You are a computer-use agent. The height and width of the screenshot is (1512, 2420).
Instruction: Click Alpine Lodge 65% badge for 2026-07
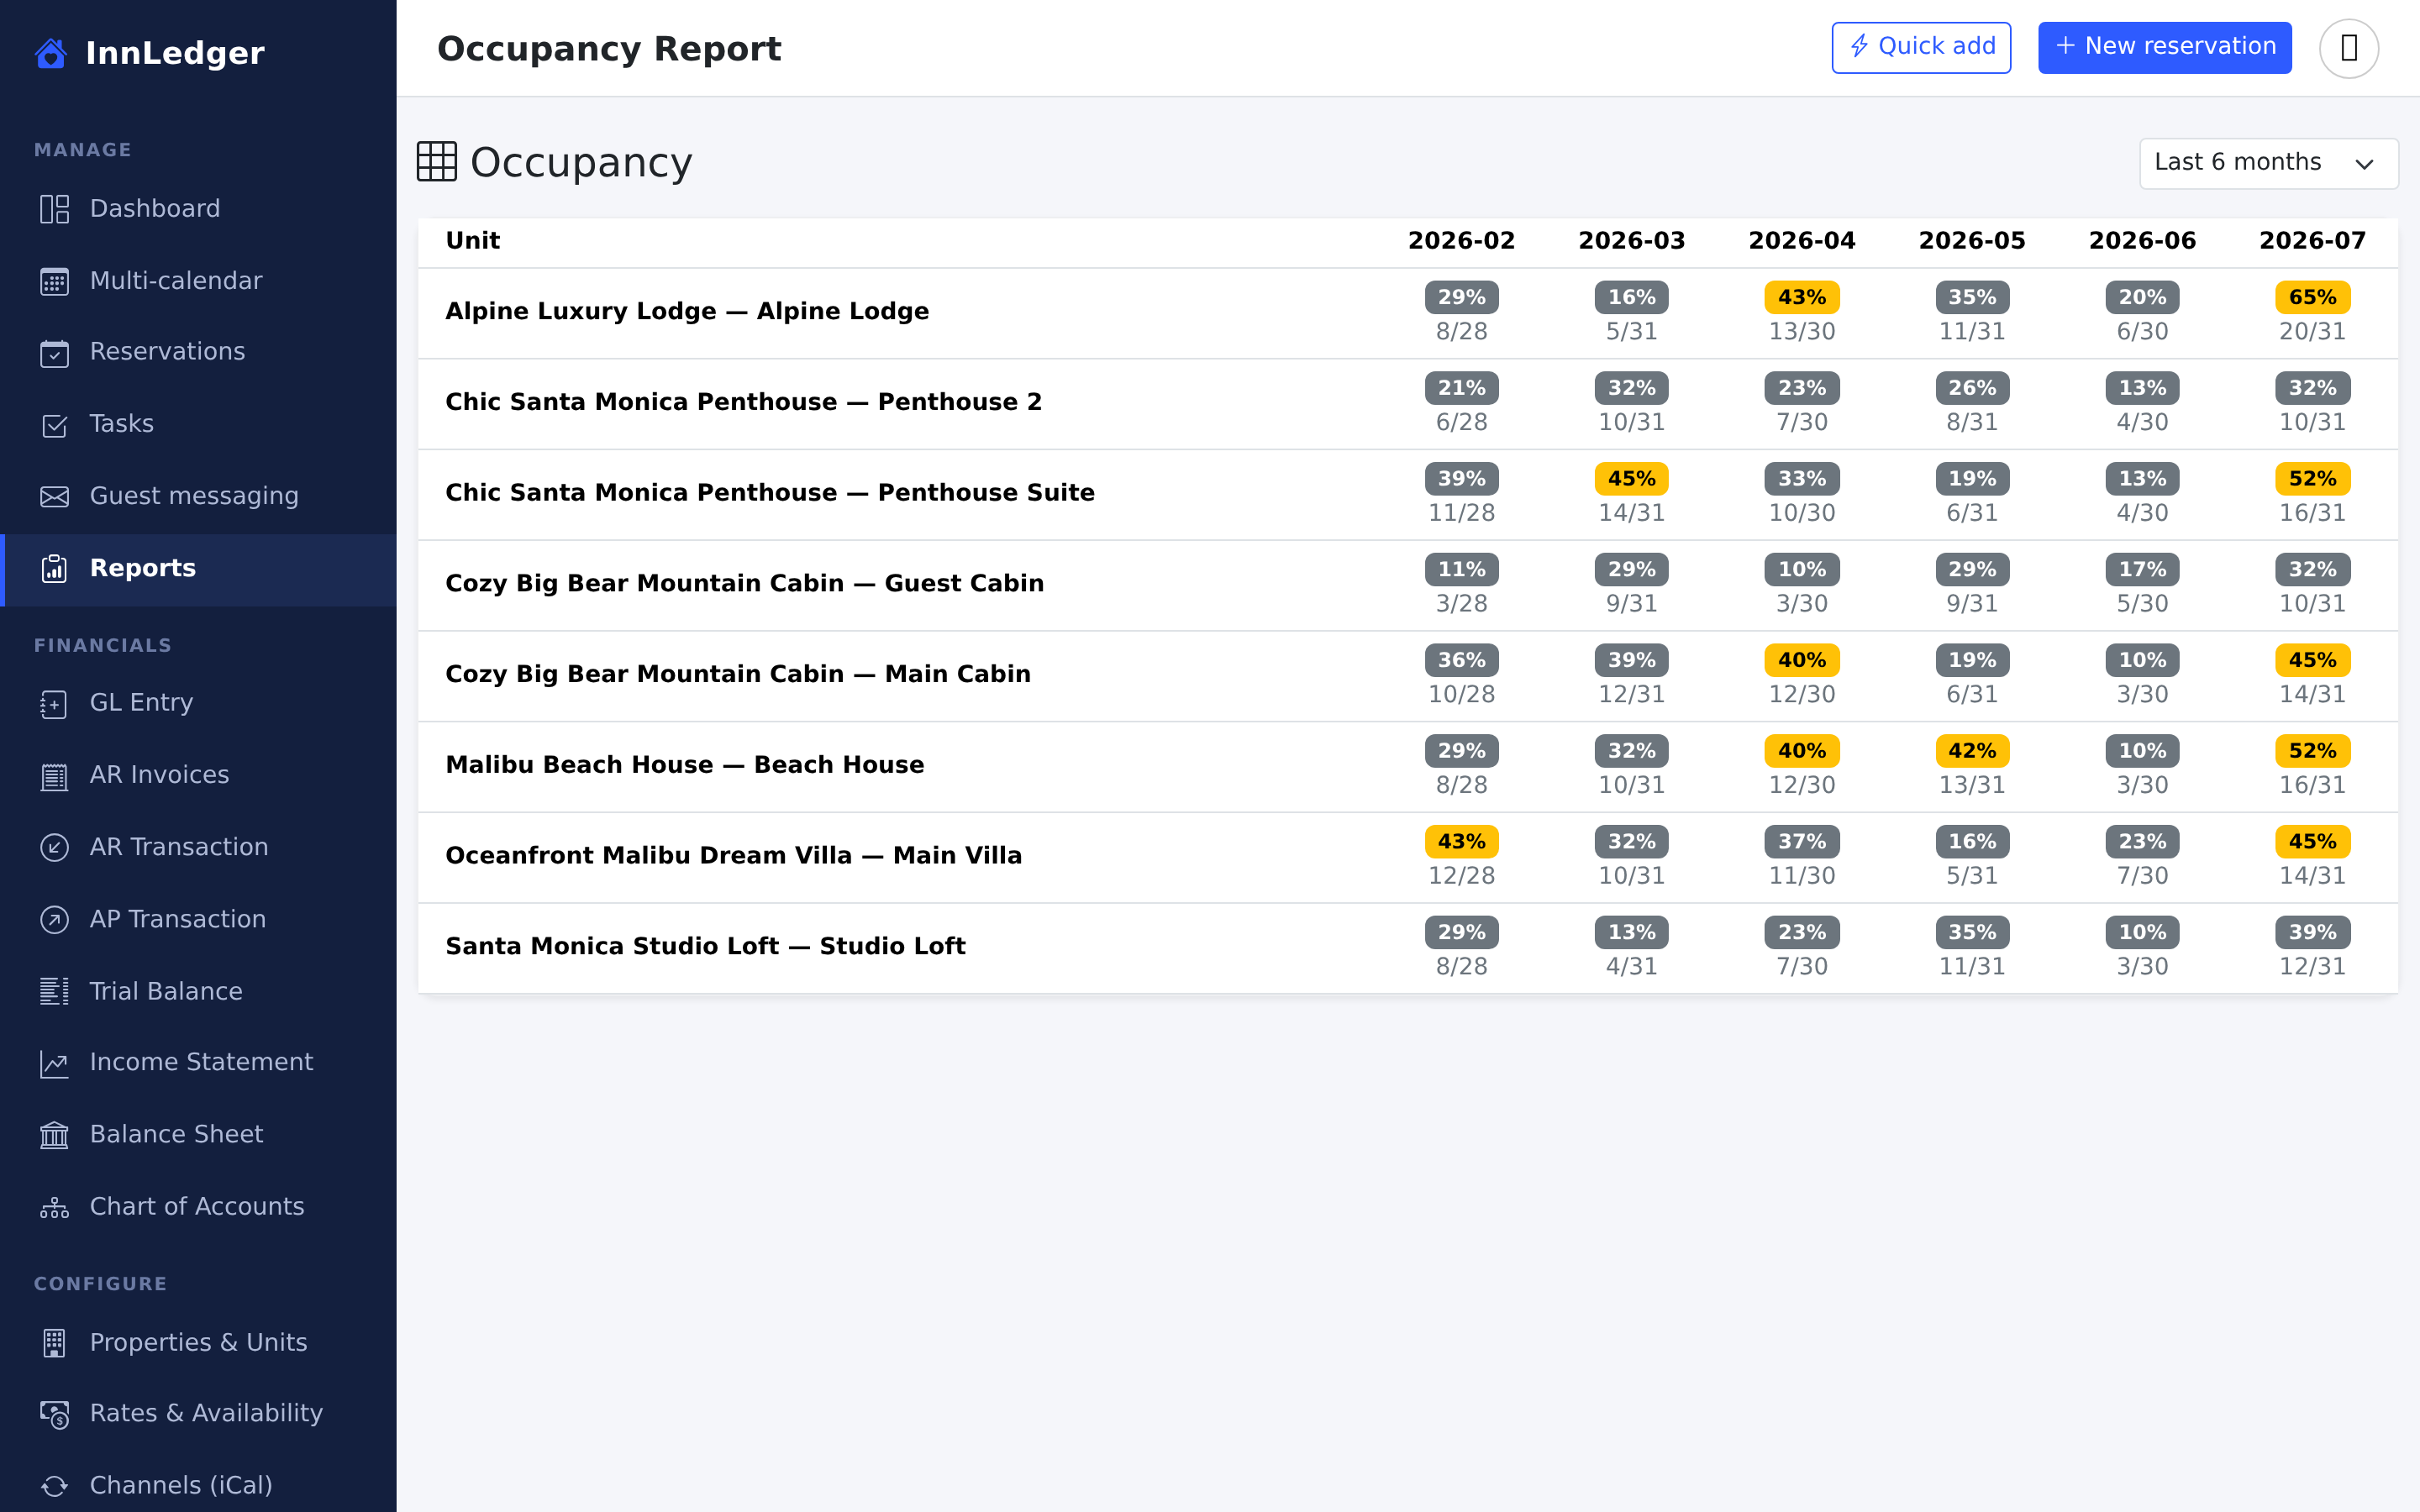2312,297
